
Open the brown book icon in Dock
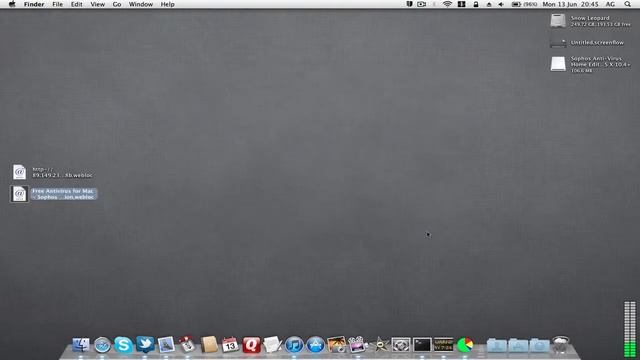pos(209,345)
